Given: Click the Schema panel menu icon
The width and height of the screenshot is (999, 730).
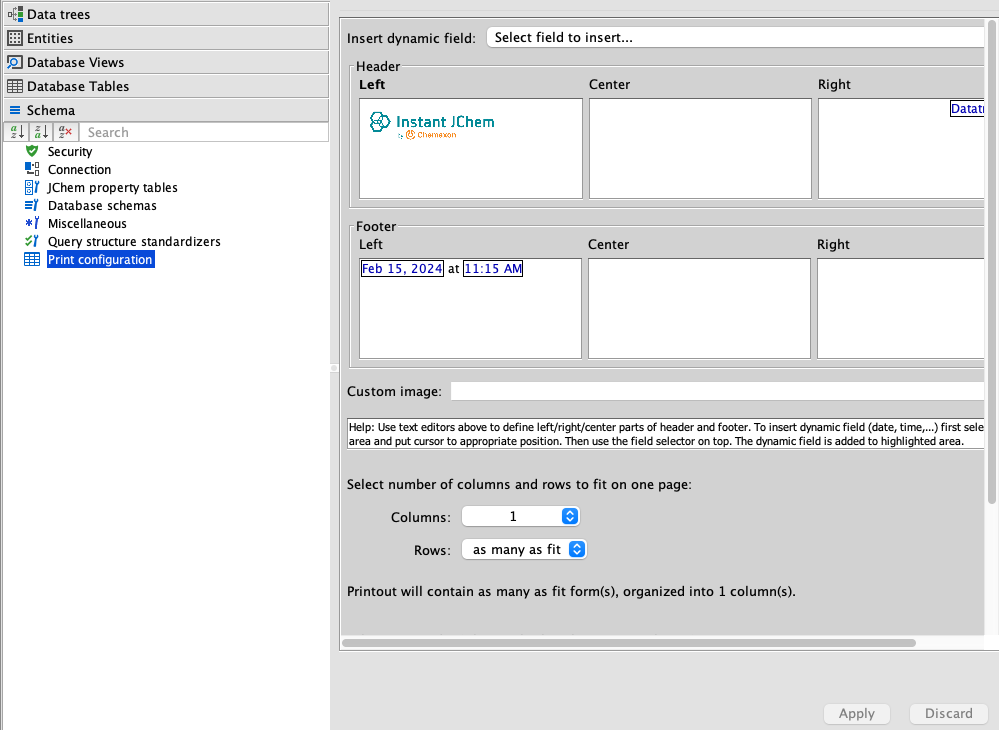Looking at the screenshot, I should [x=14, y=109].
